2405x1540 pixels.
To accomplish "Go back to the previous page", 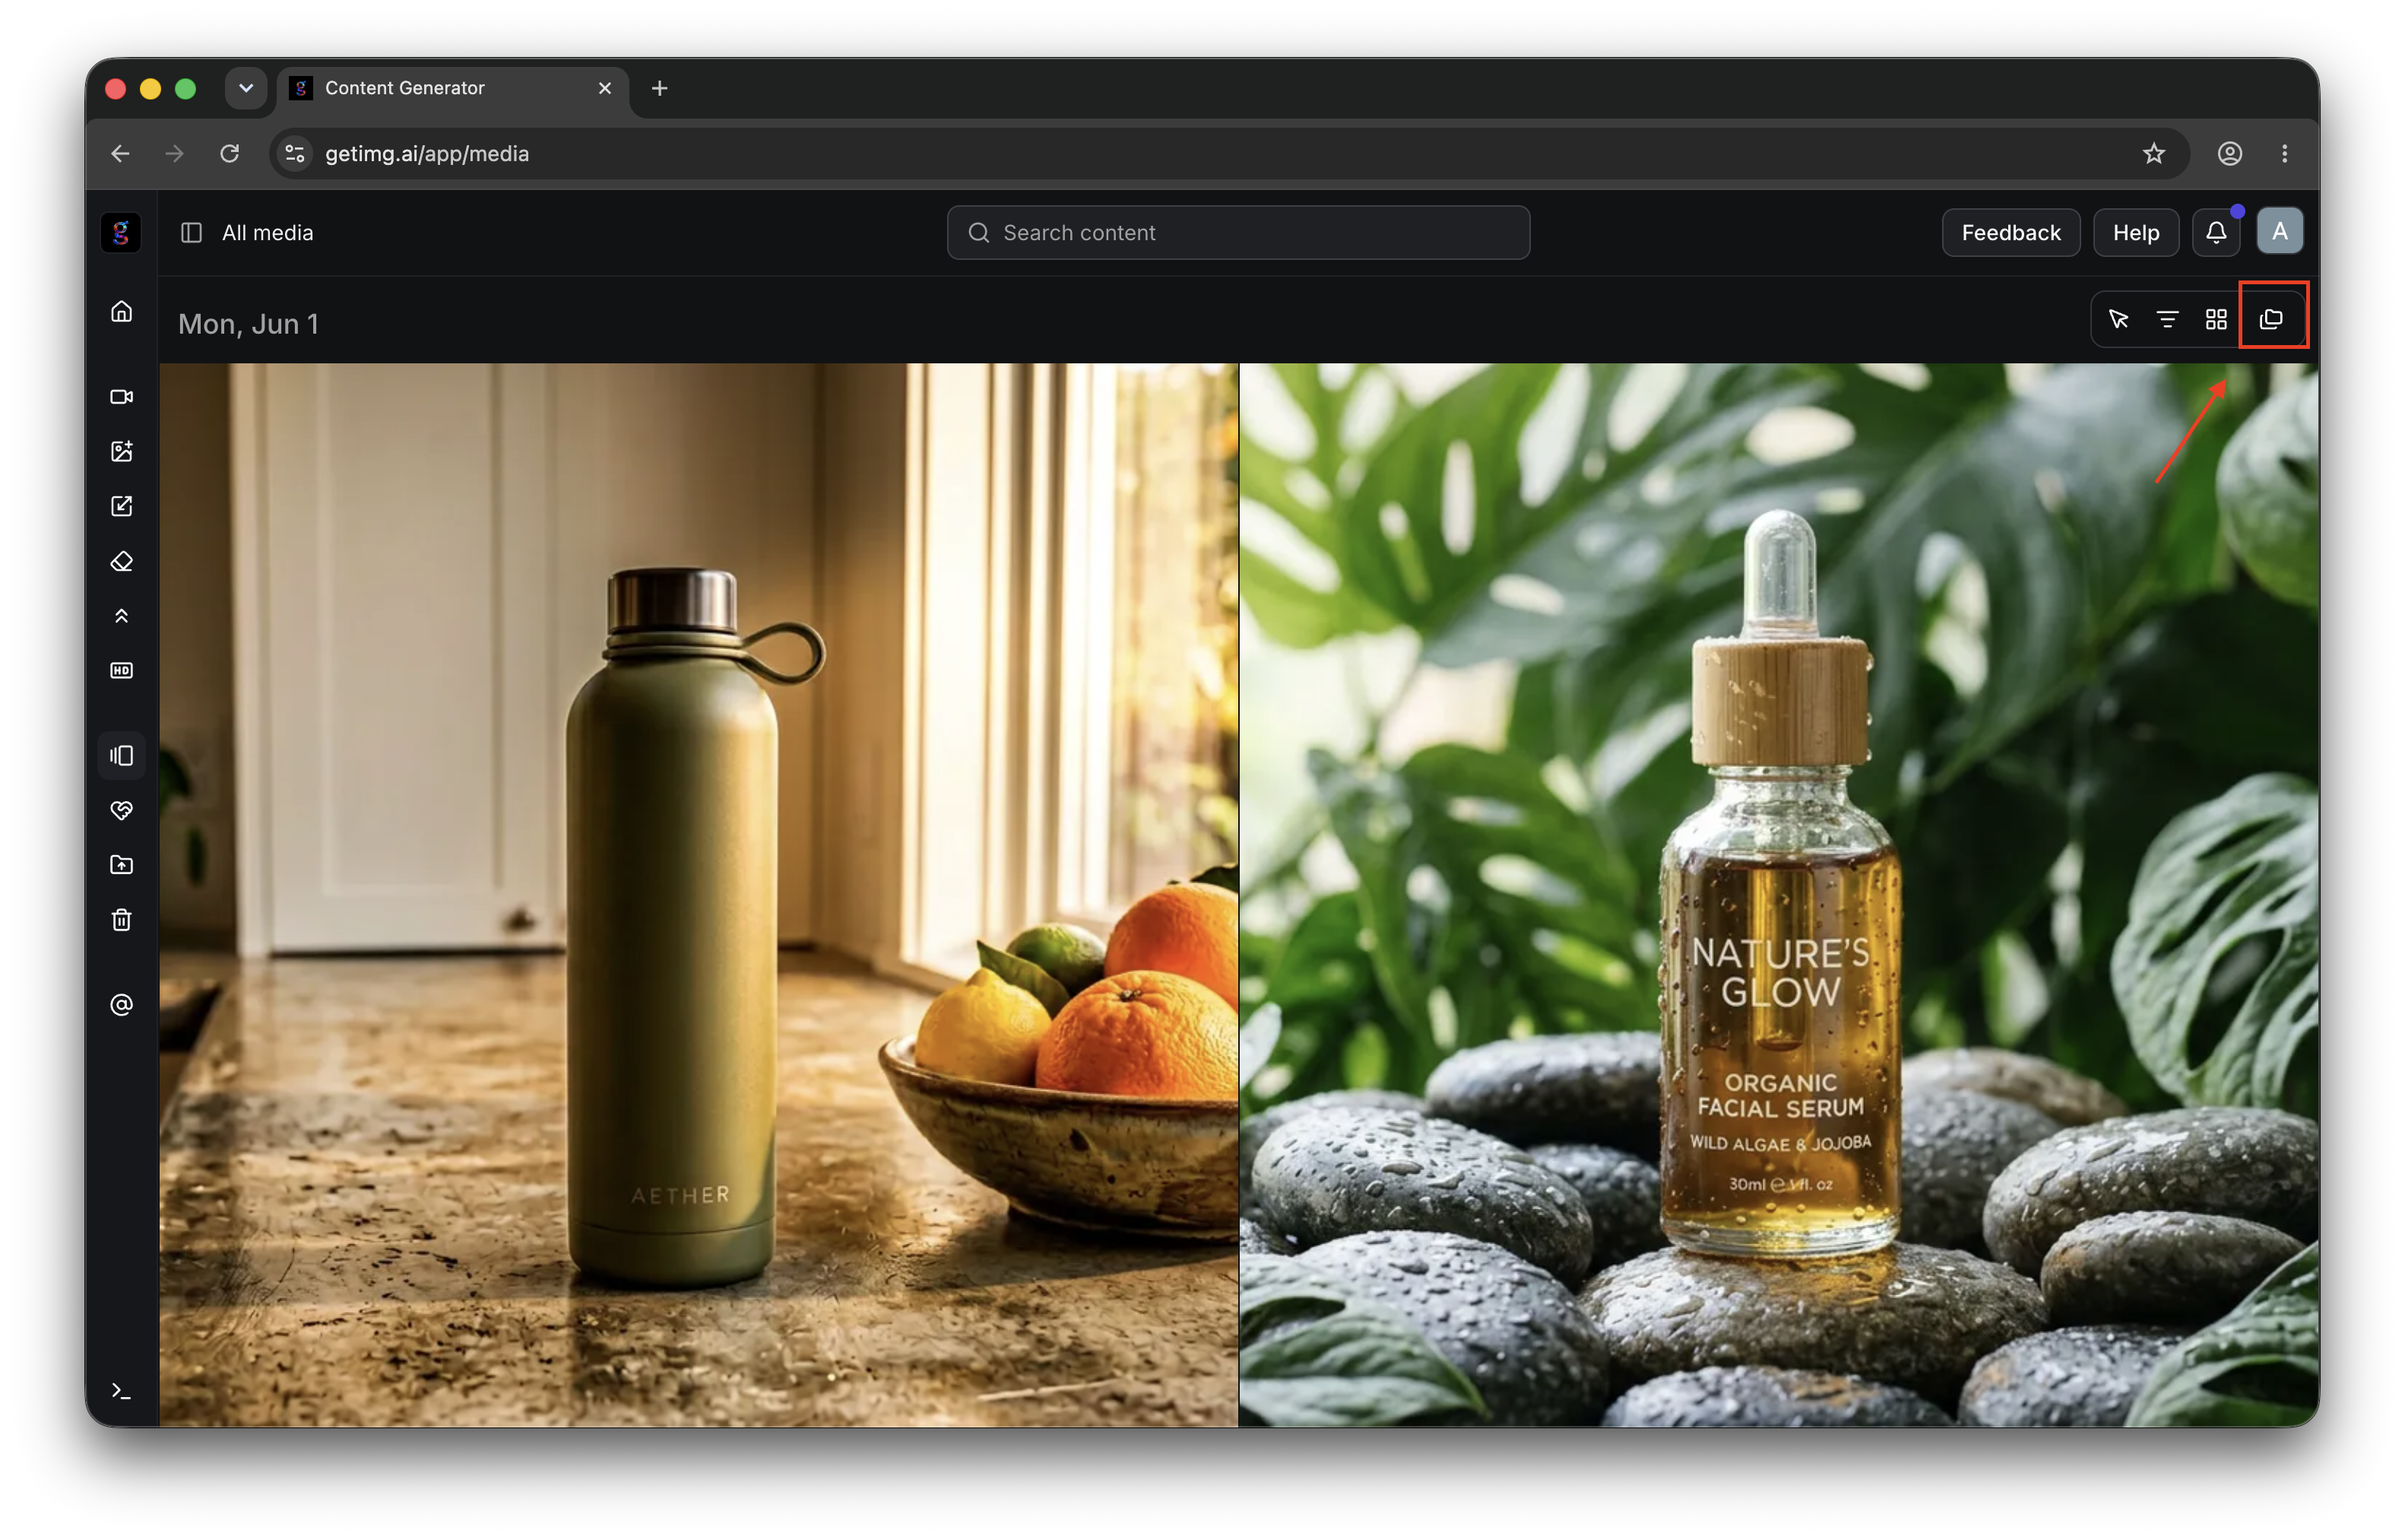I will [x=120, y=154].
